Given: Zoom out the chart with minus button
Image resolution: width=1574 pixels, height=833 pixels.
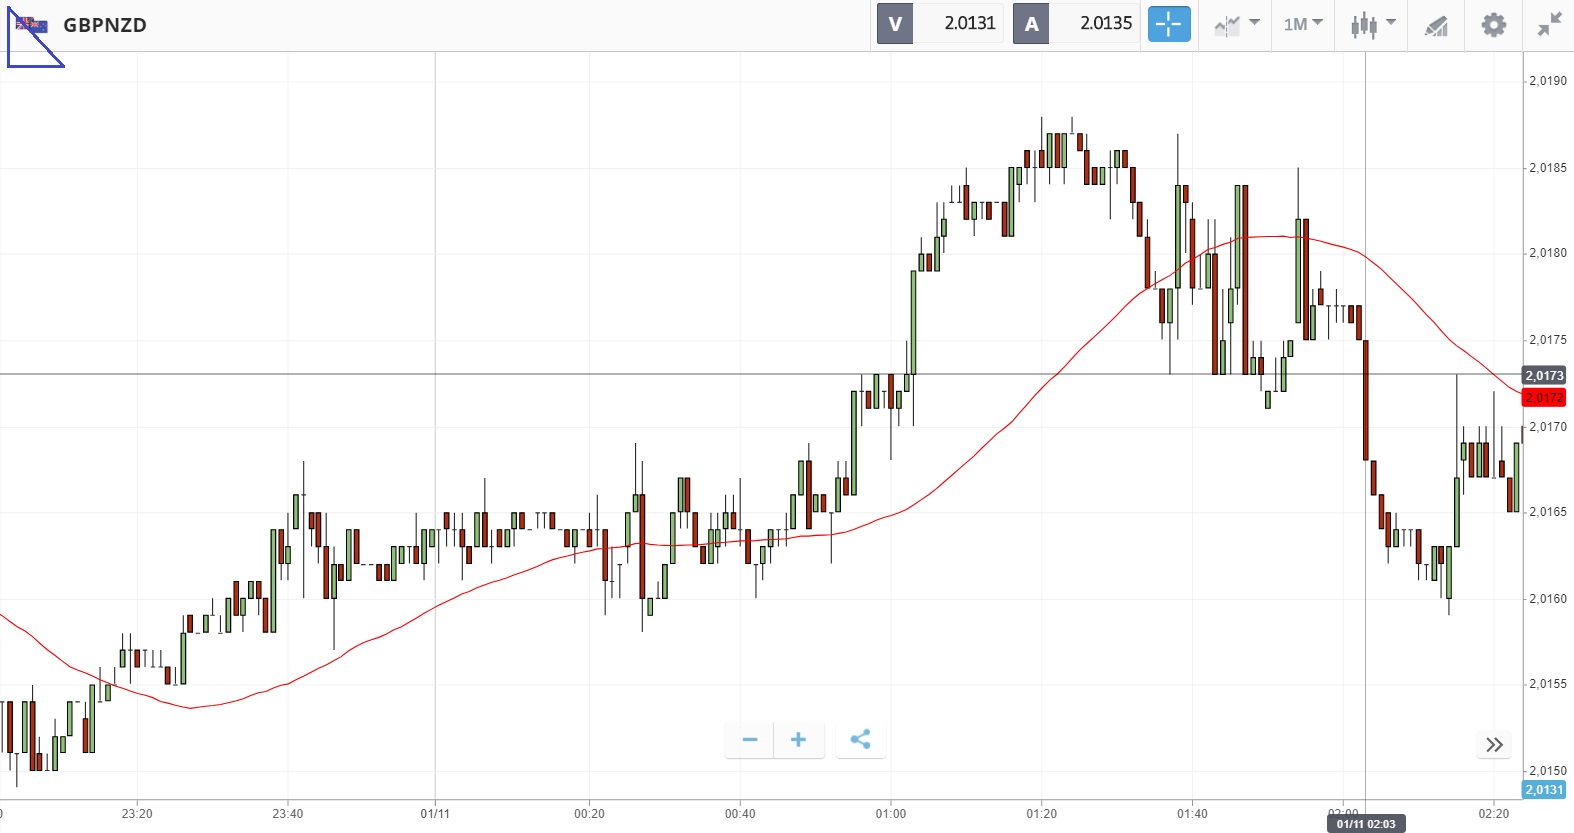Looking at the screenshot, I should [750, 740].
